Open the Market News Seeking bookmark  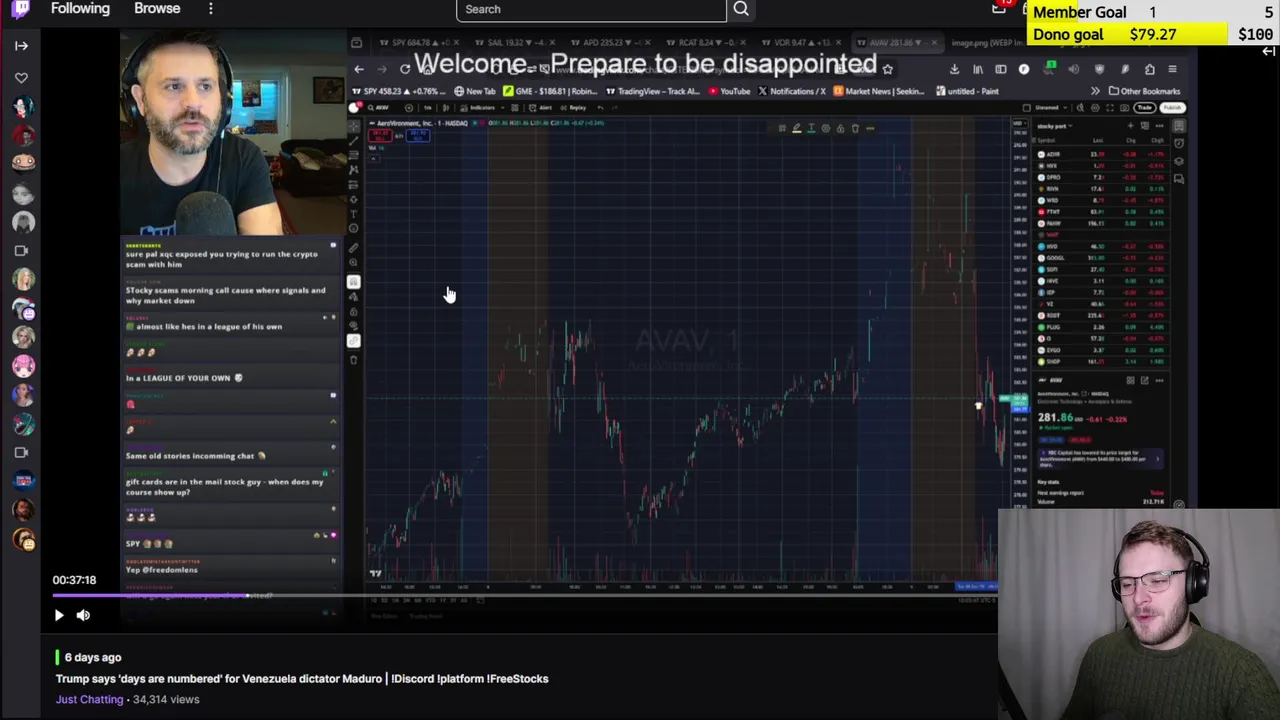[x=879, y=91]
